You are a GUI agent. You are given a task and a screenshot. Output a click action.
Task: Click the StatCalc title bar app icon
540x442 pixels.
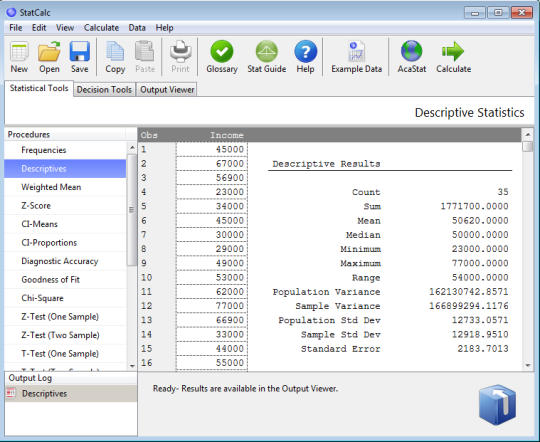(x=11, y=12)
